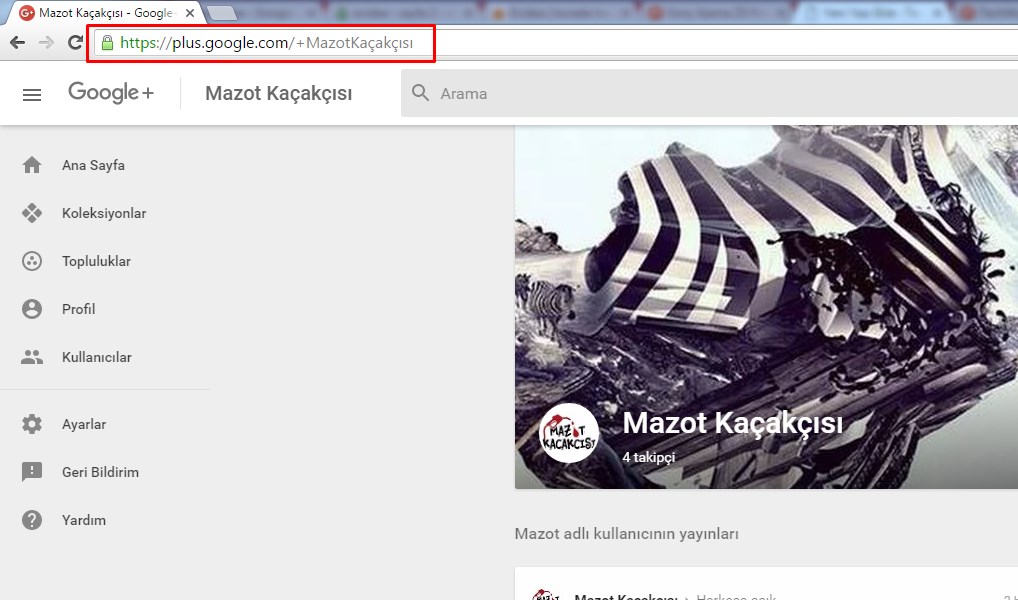Image resolution: width=1018 pixels, height=600 pixels.
Task: Click the magnifier search icon
Action: click(421, 93)
